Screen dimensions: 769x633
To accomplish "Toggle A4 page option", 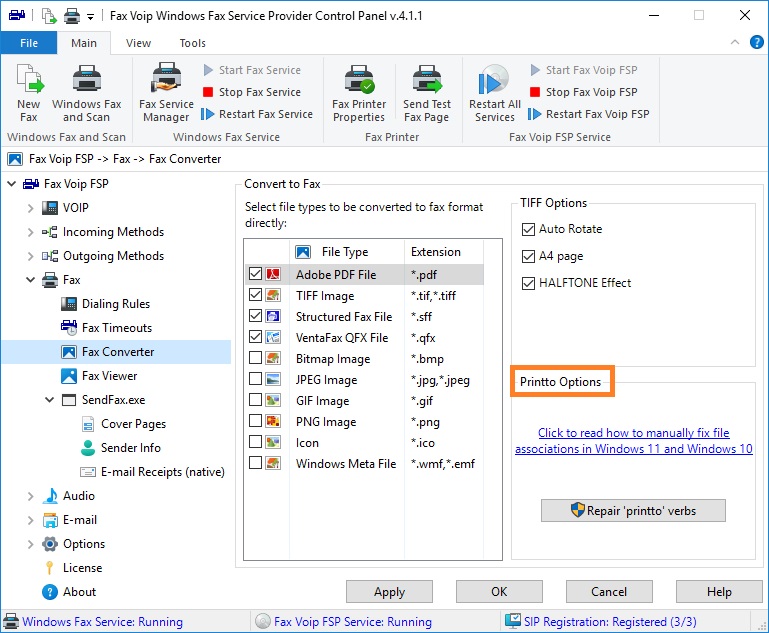I will (x=528, y=256).
